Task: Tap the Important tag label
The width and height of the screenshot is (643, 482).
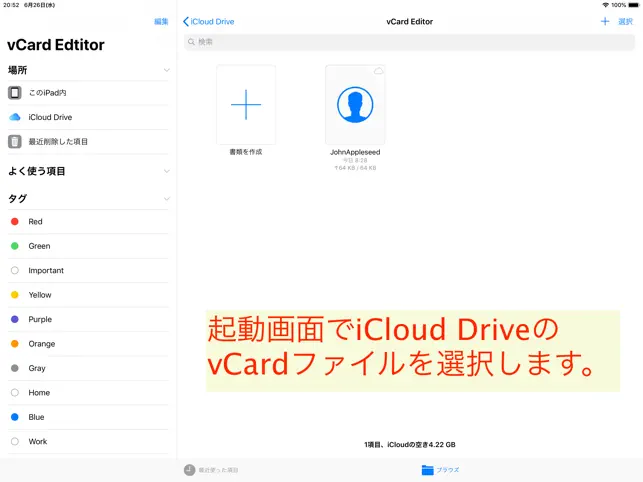Action: pos(46,270)
